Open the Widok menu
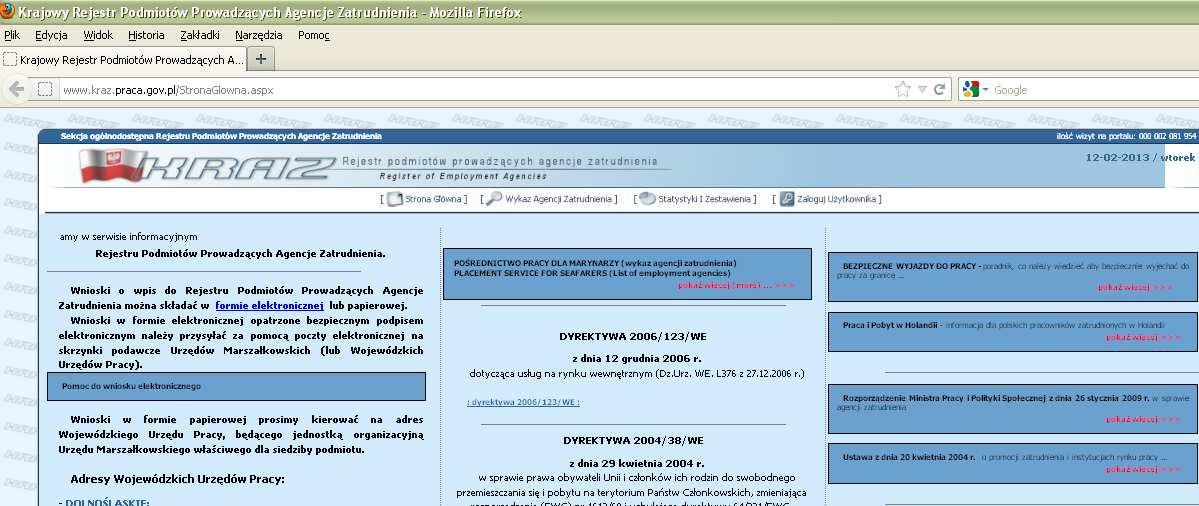 (98, 35)
